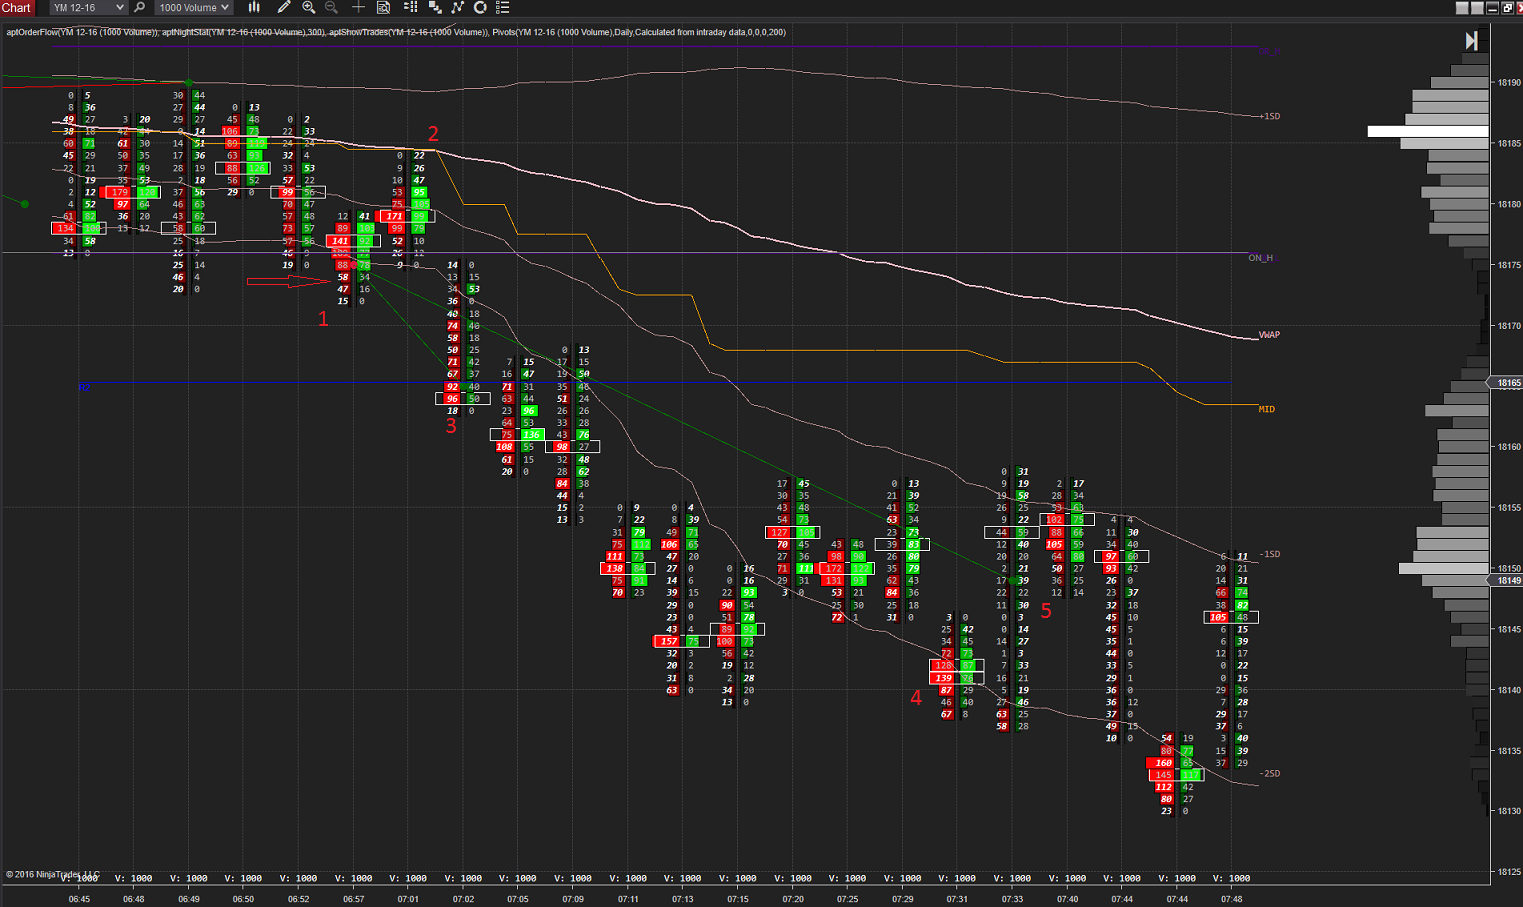The image size is (1523, 907).
Task: Select the drawing tools pencil
Action: point(284,8)
